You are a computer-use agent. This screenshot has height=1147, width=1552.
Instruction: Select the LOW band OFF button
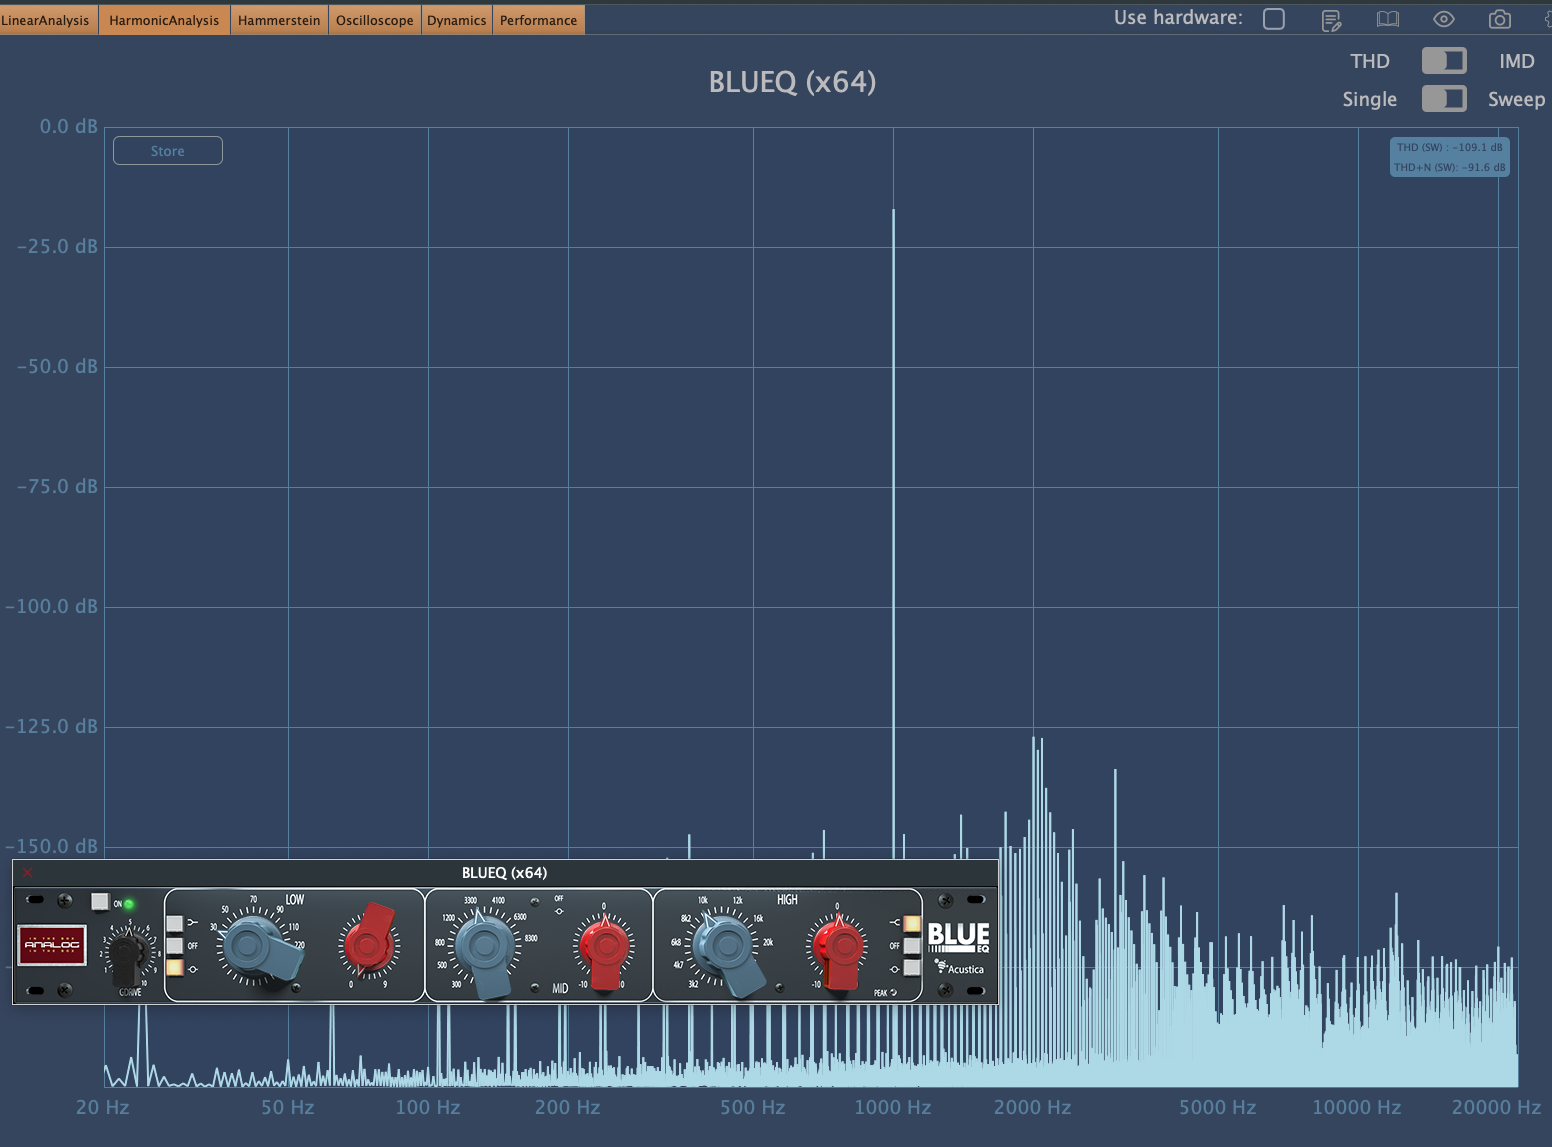[175, 945]
